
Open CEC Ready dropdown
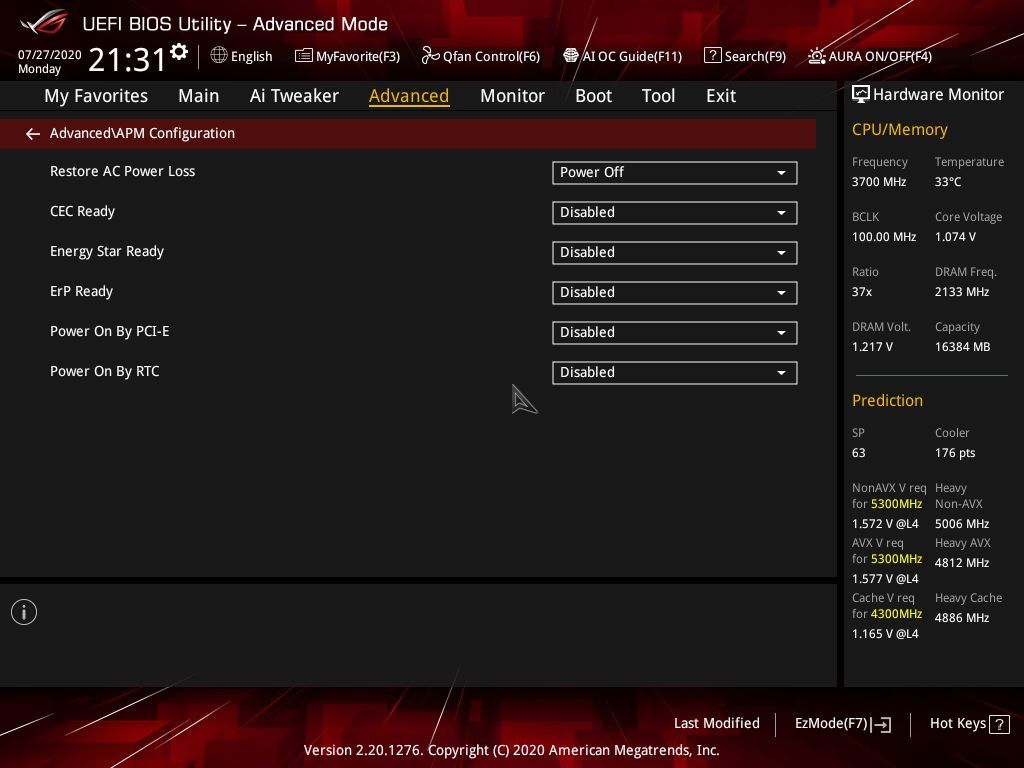675,212
